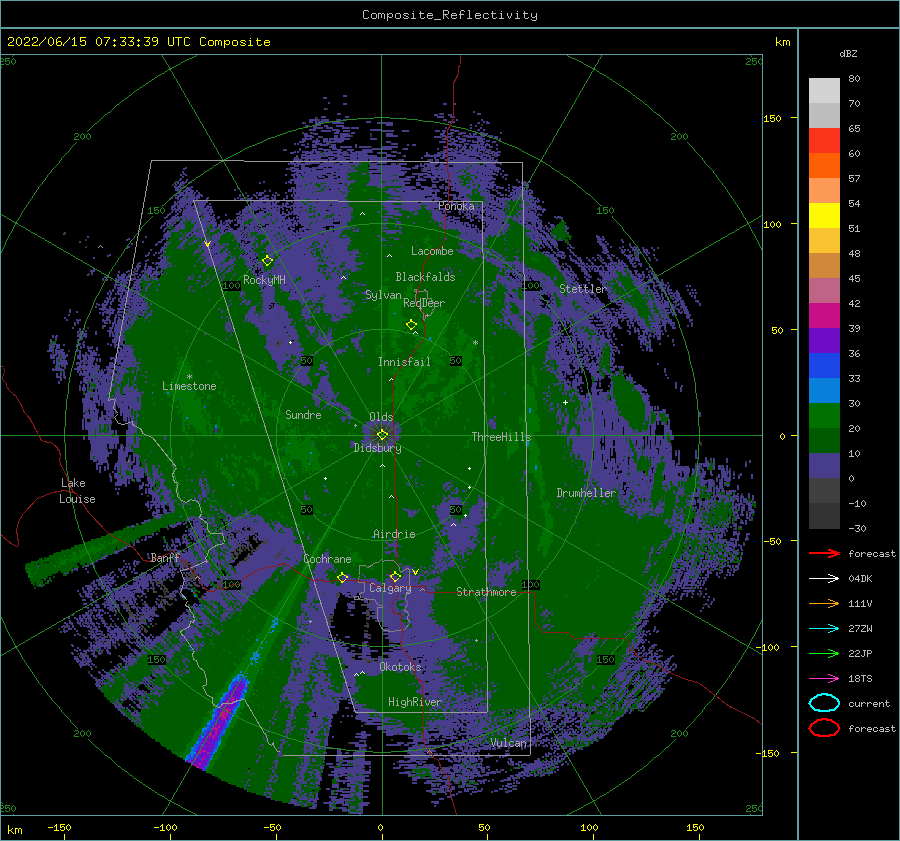Click the Lake Louise label
This screenshot has width=900, height=841.
(x=78, y=491)
